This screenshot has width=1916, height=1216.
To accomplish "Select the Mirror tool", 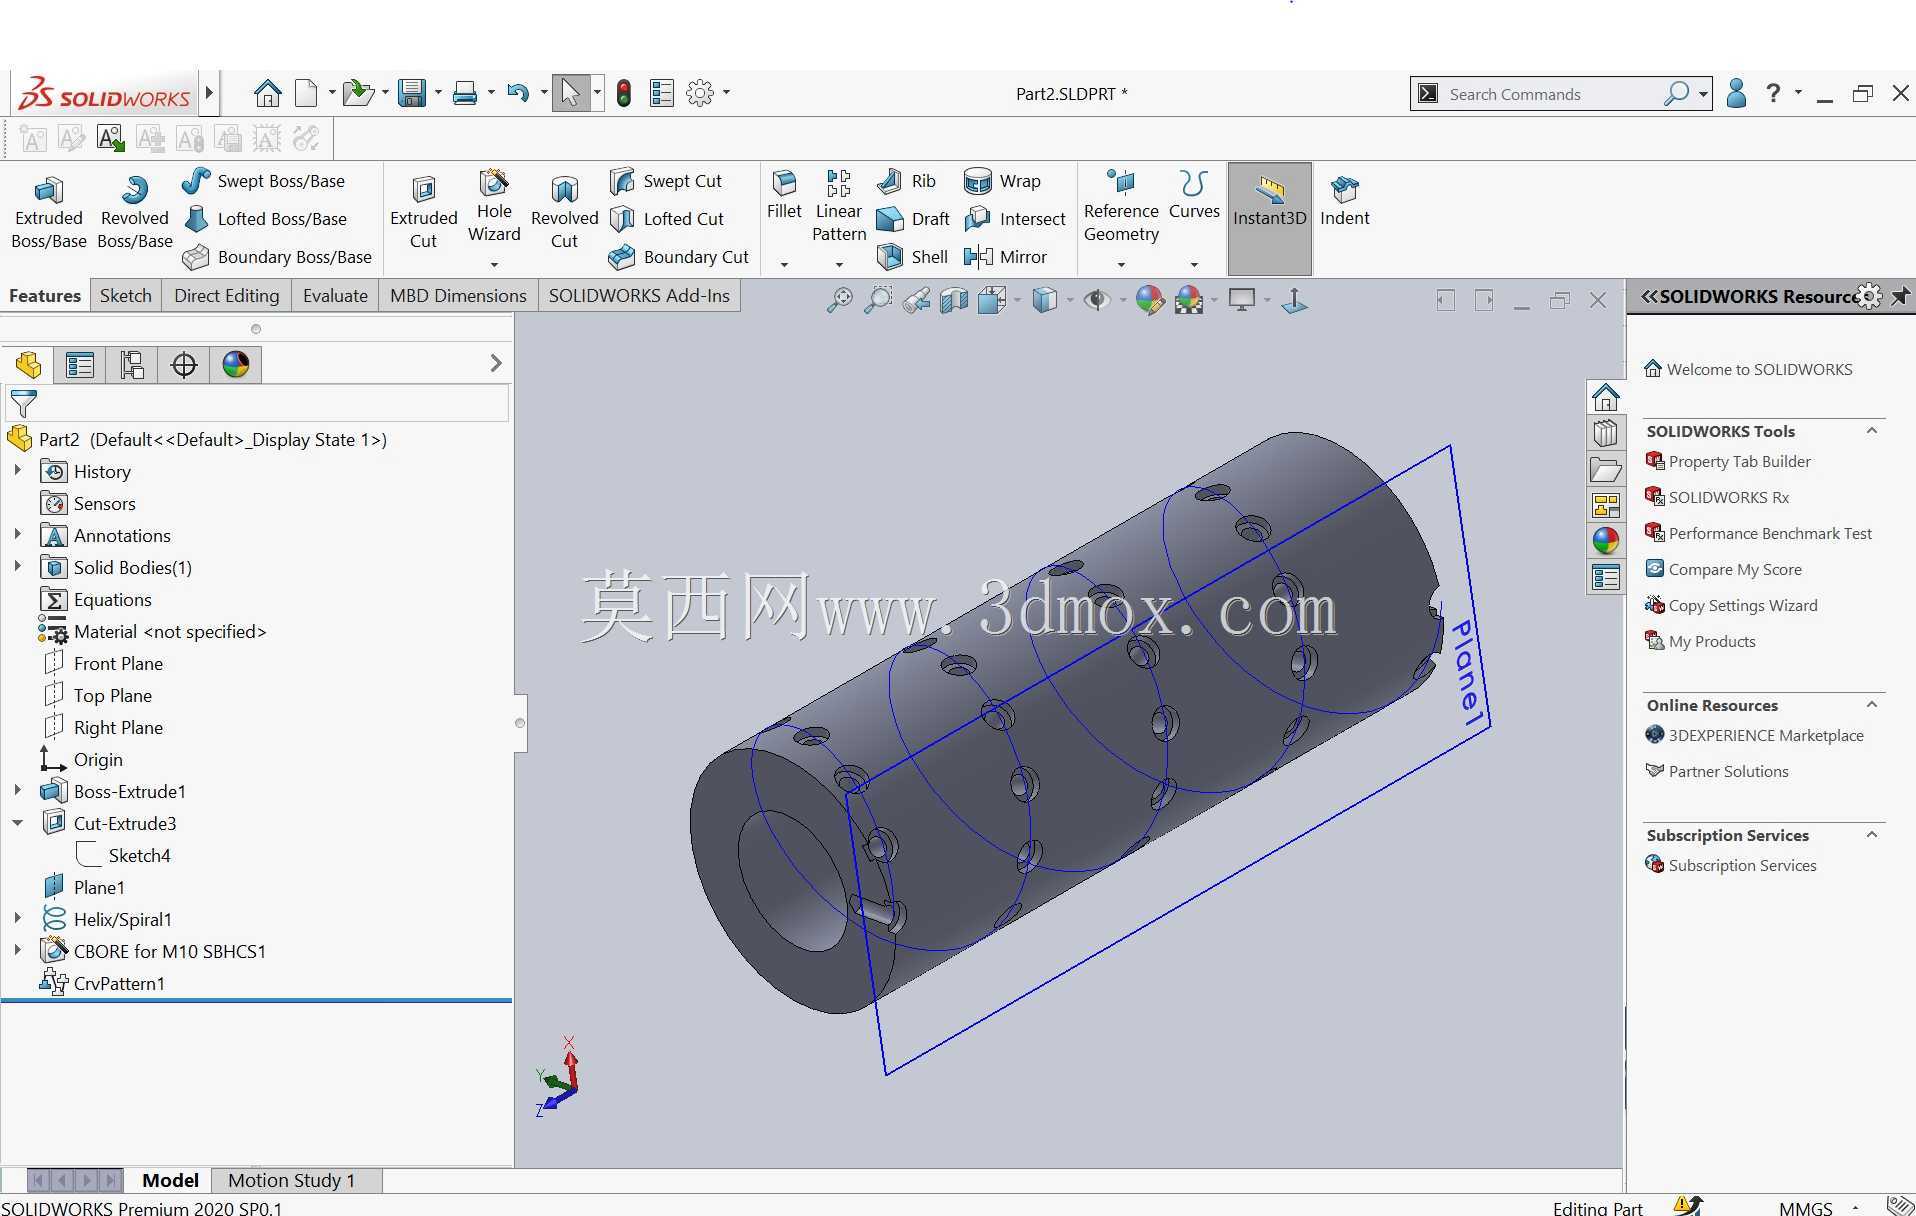I will tap(1005, 257).
